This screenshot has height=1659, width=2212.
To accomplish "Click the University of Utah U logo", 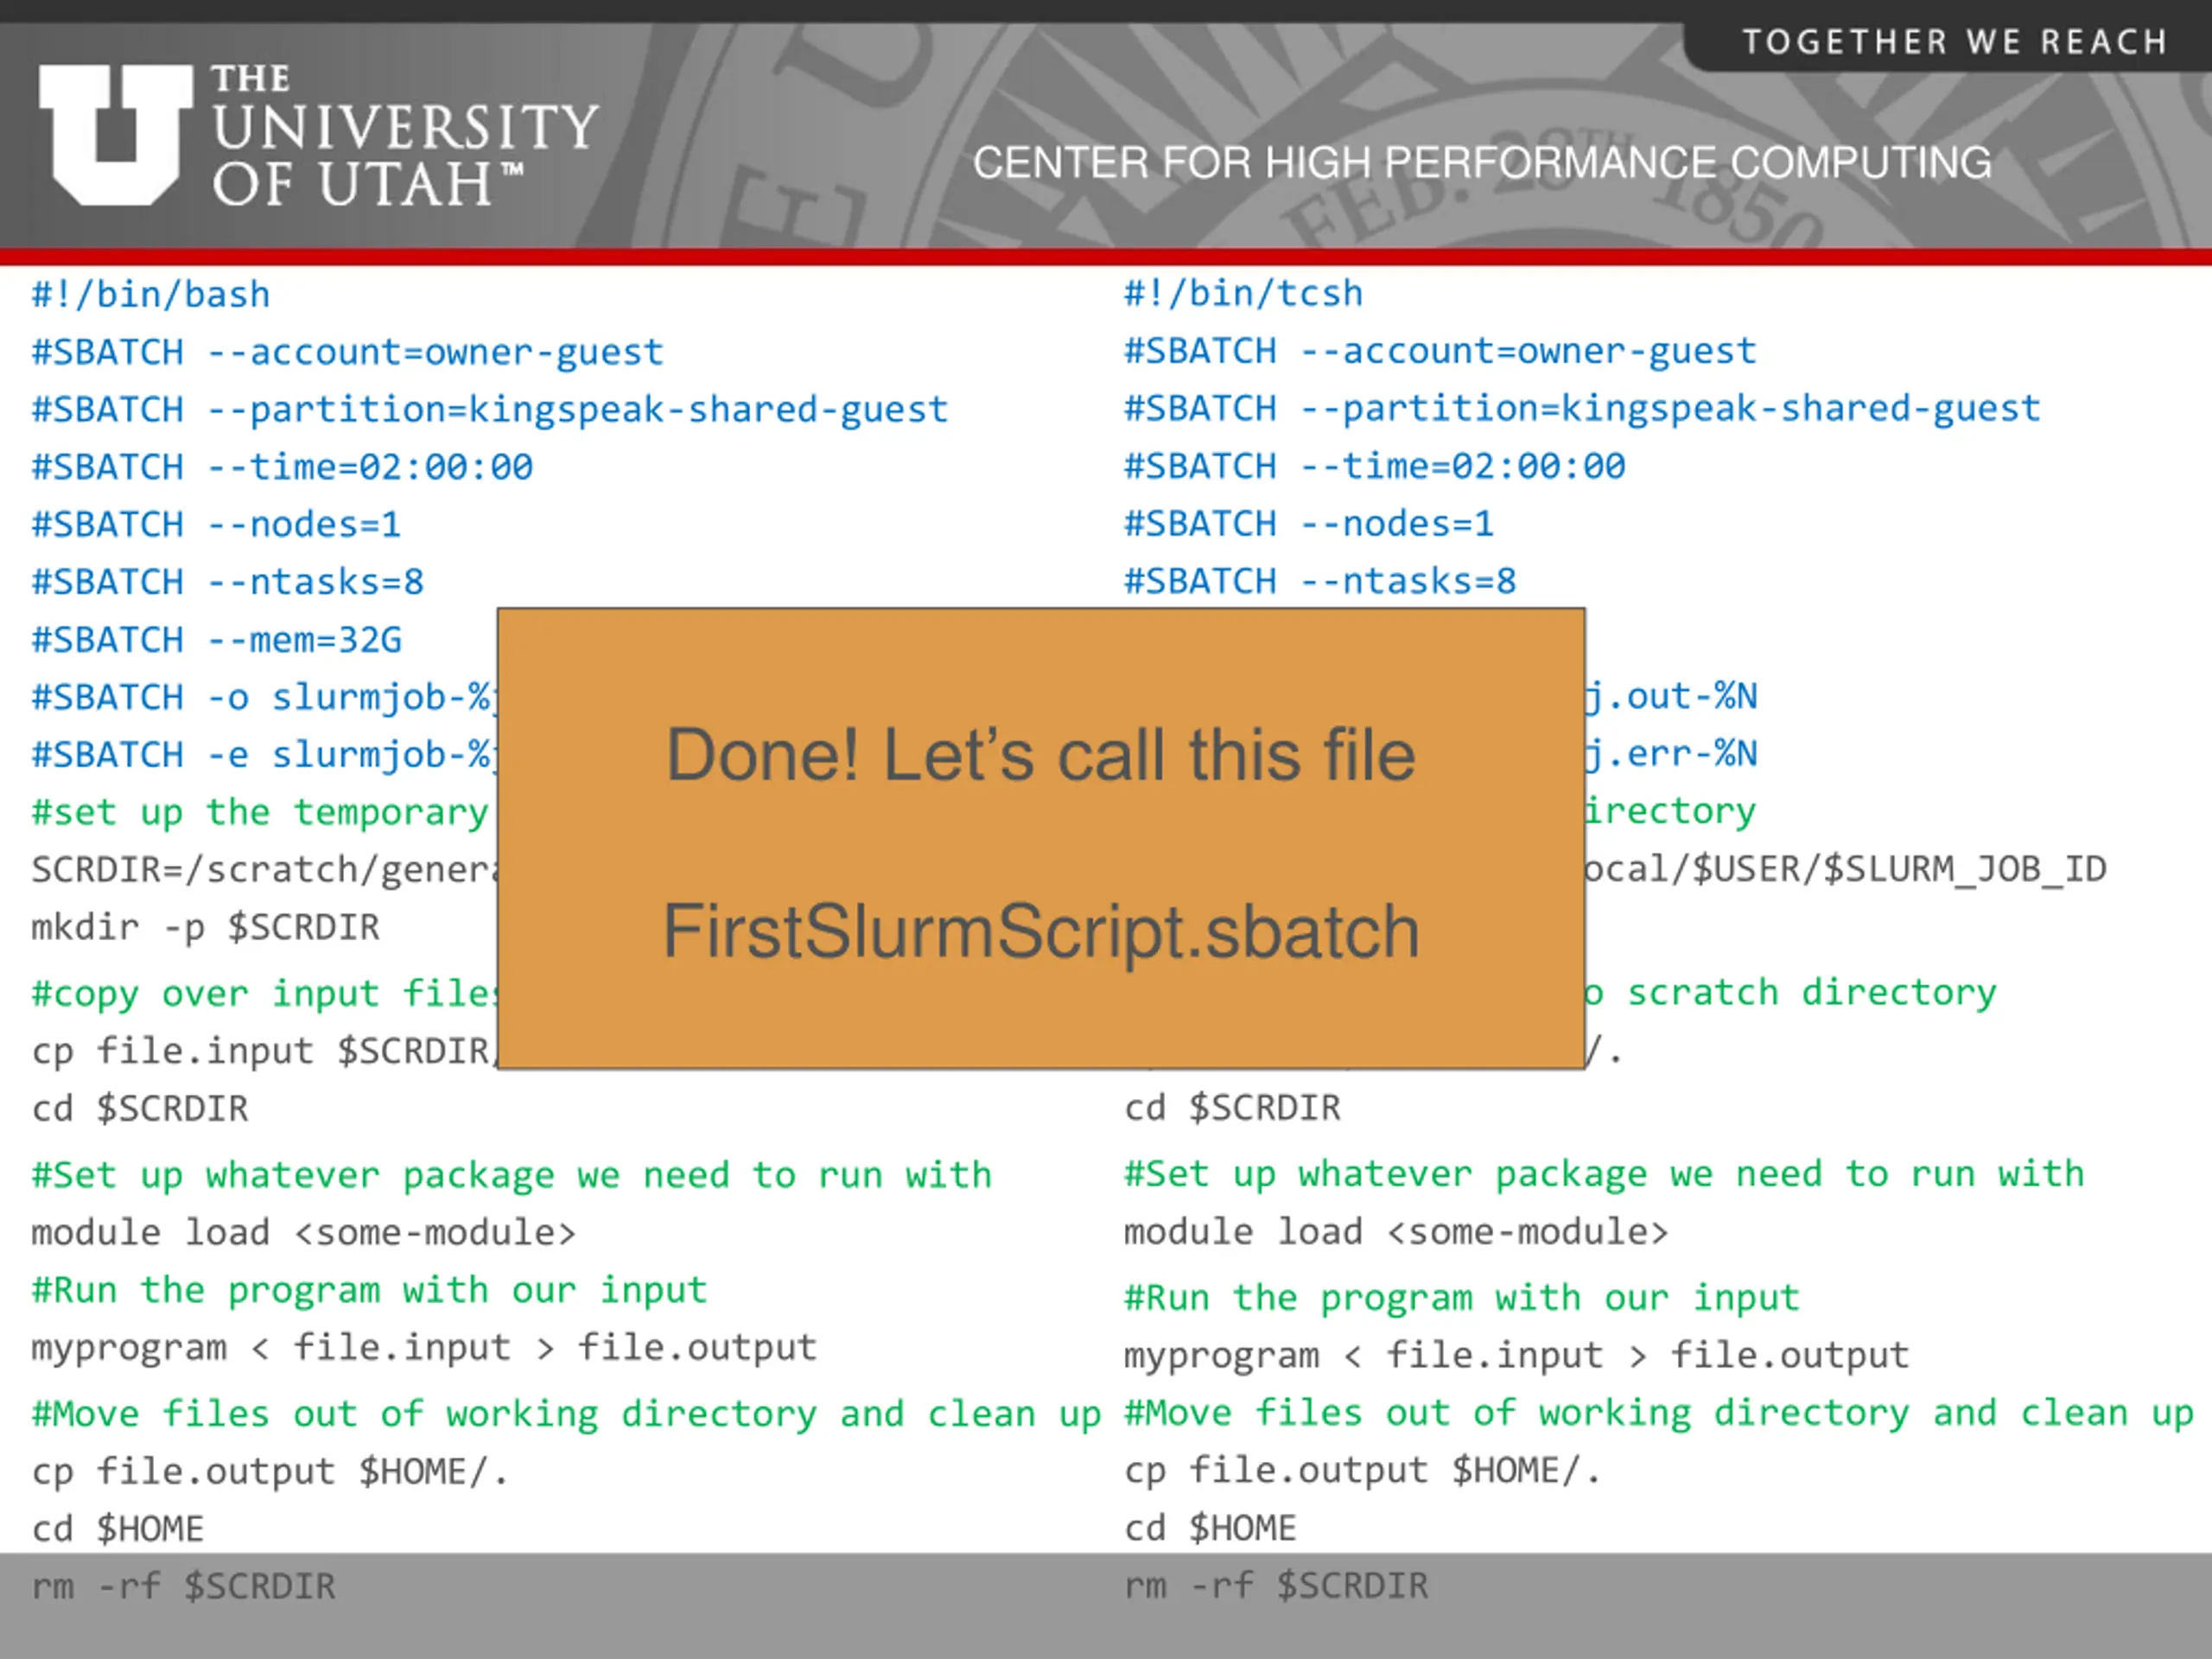I will point(115,135).
